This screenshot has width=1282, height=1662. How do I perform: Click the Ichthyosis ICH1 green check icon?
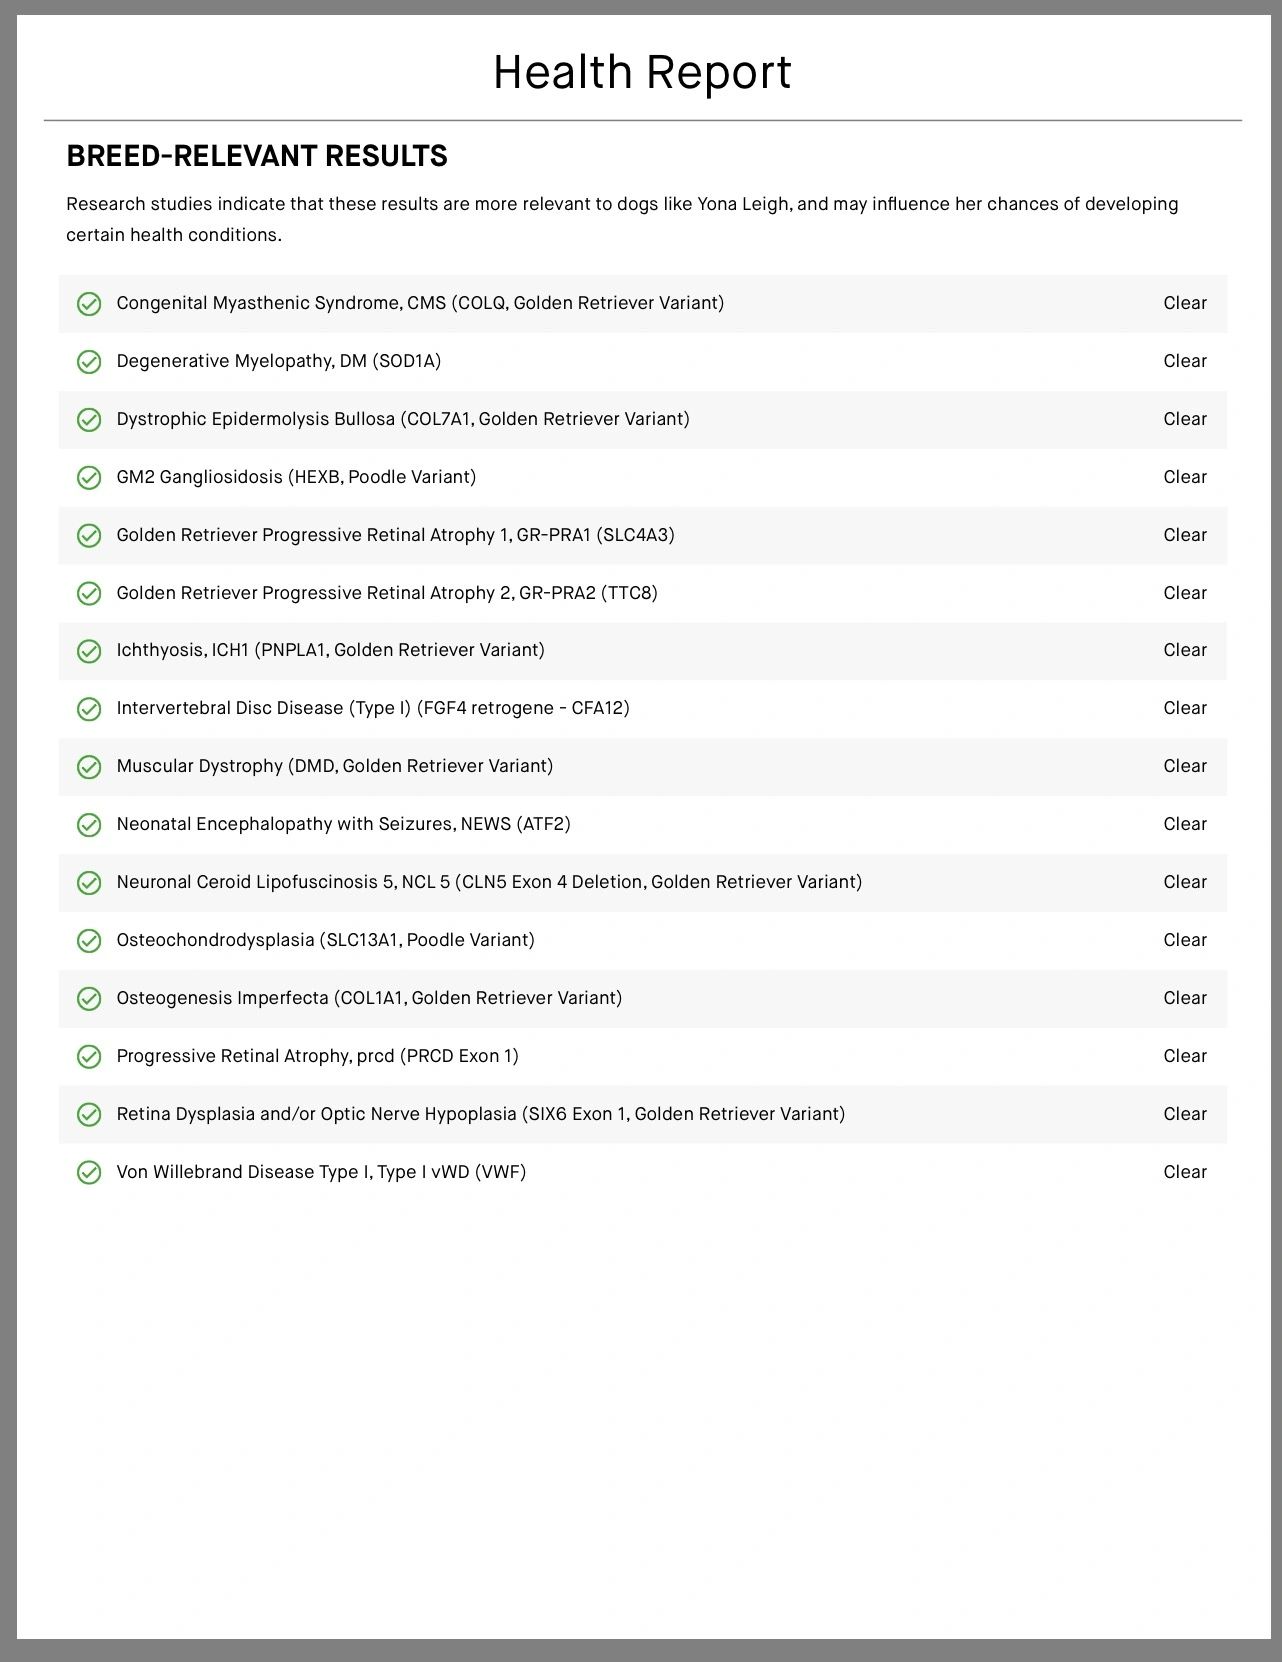(x=89, y=651)
